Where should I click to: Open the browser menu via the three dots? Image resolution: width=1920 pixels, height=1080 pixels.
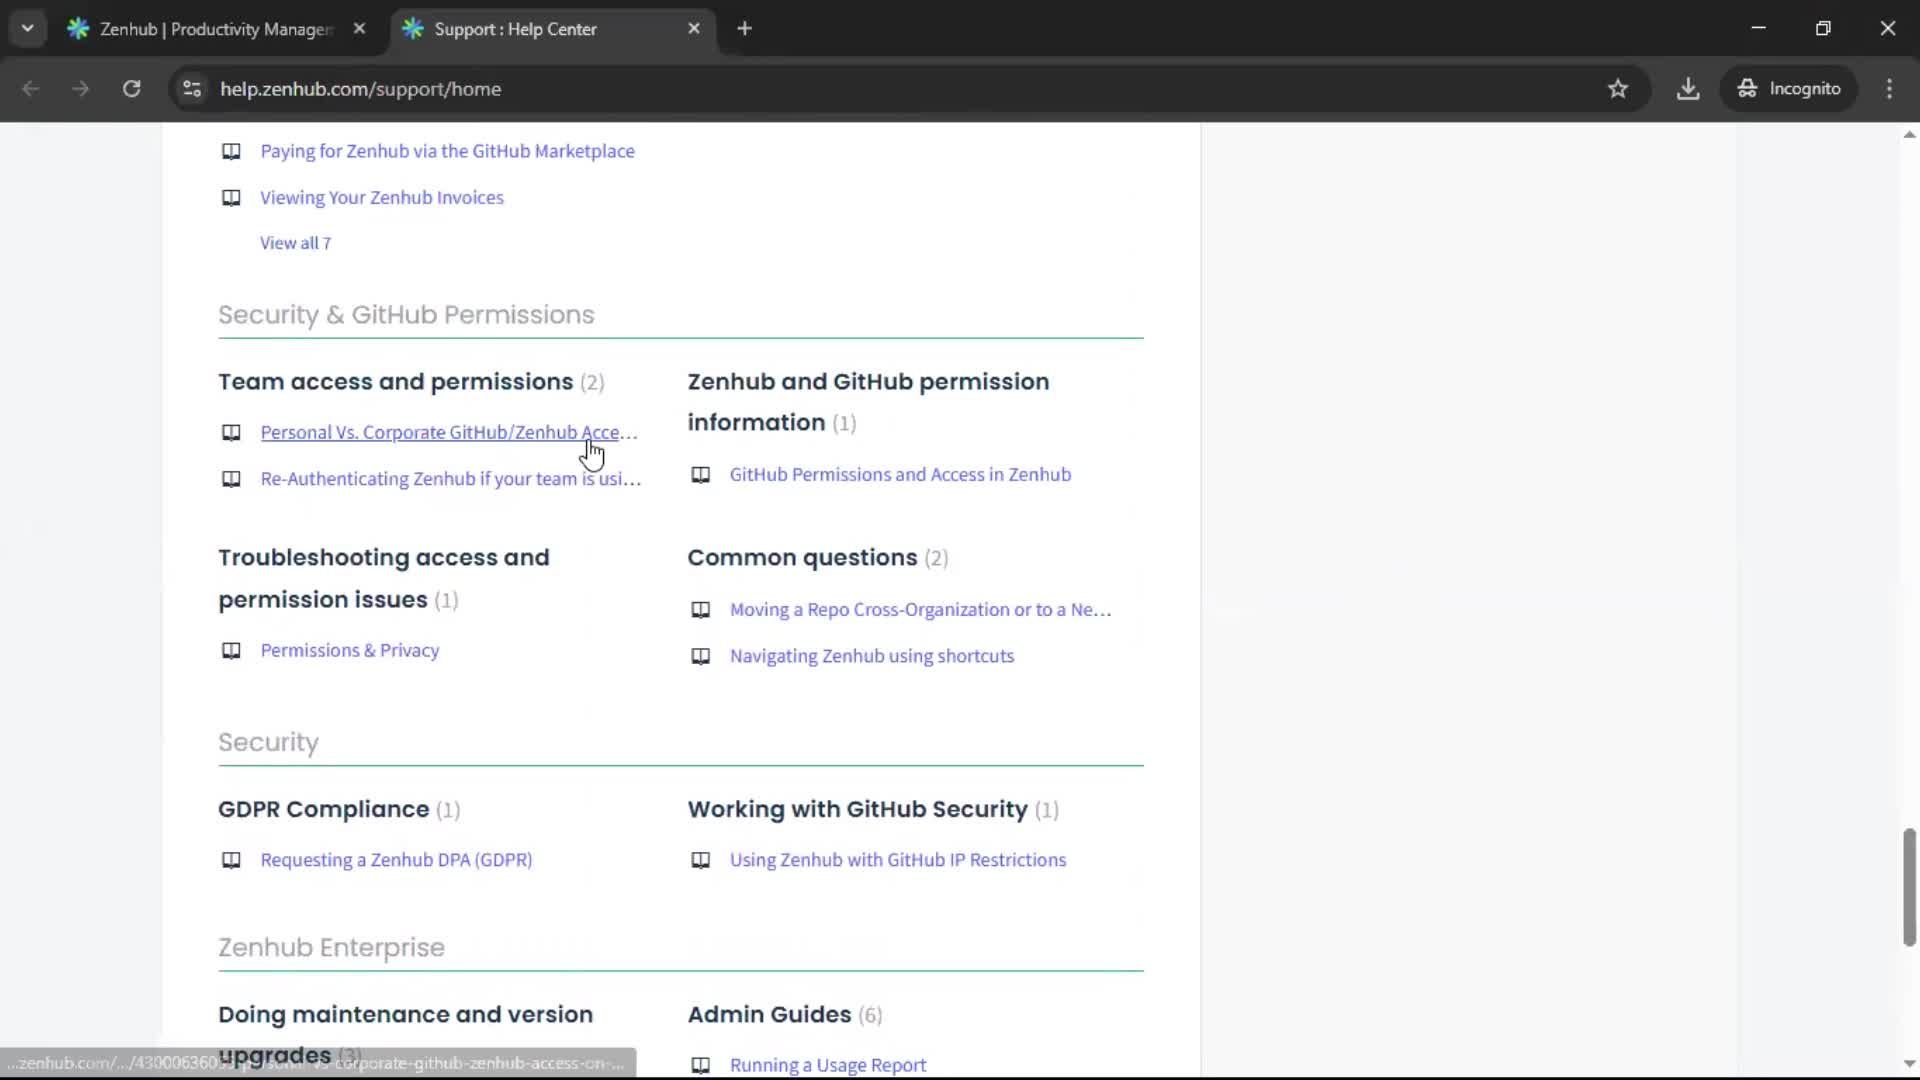tap(1889, 89)
